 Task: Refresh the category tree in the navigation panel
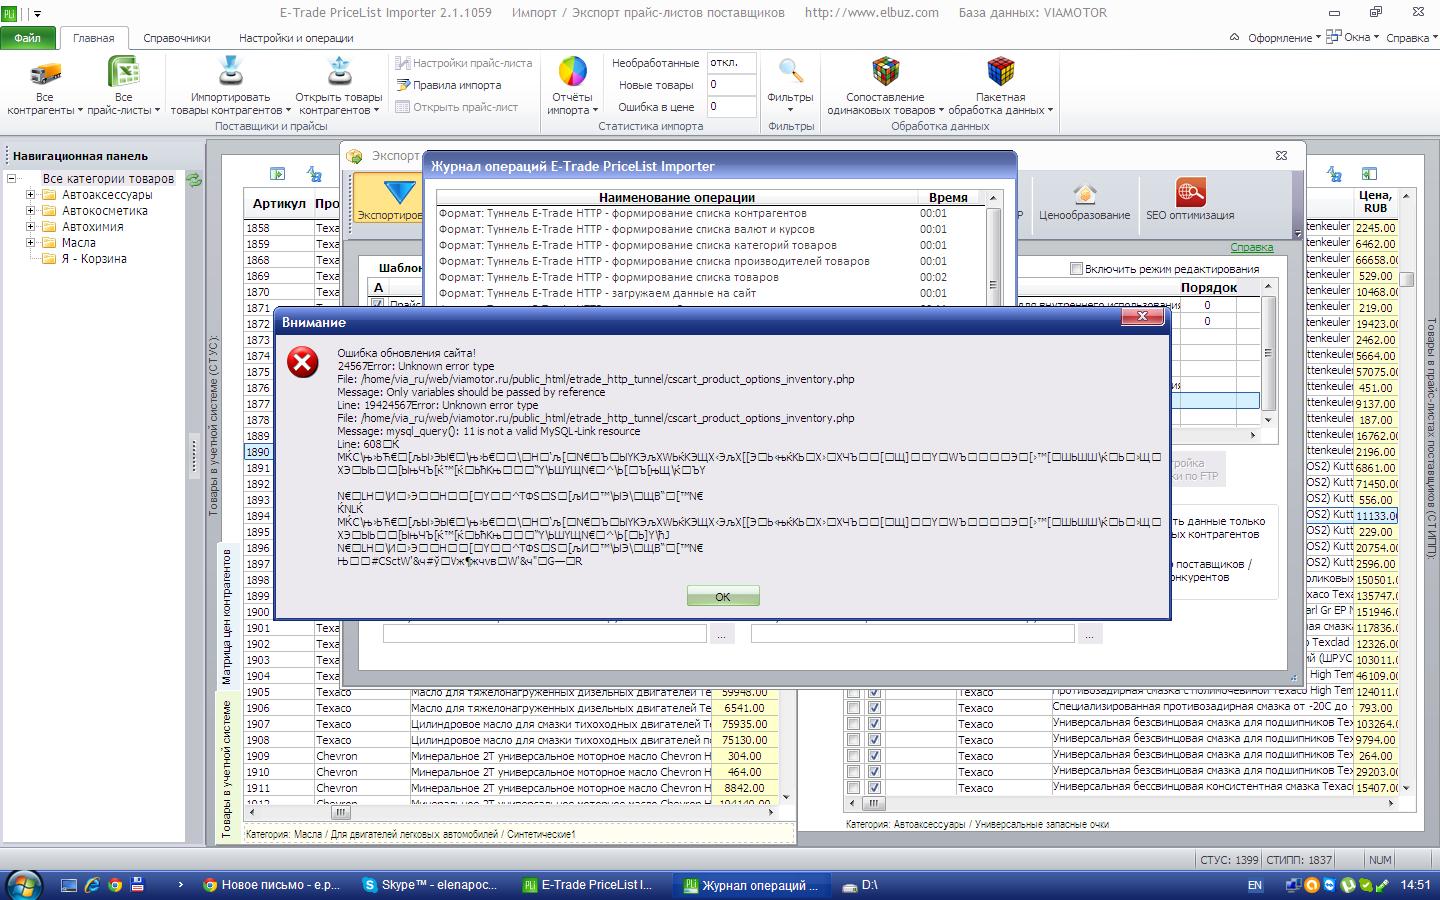[x=194, y=179]
